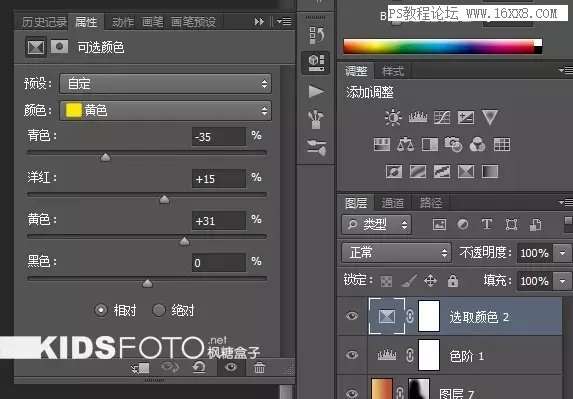Add a Selective Color adjustment from Adjustments panel
The image size is (573, 399).
tap(466, 171)
